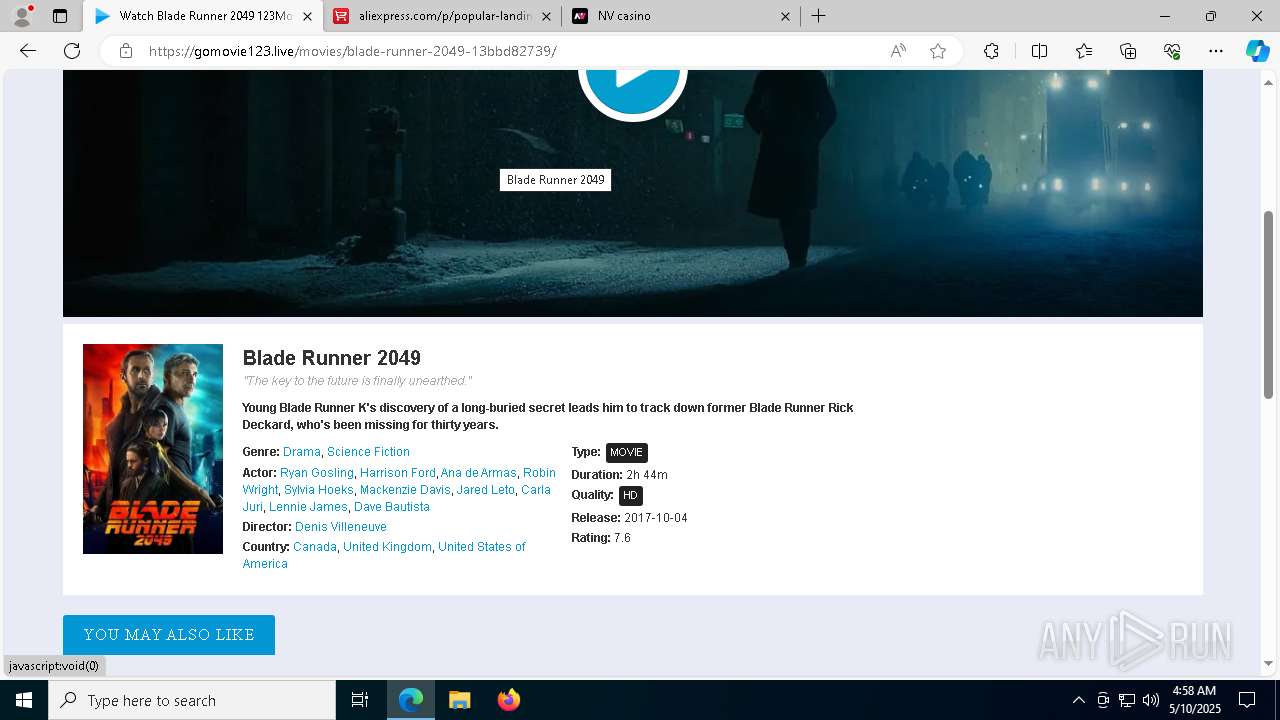Close the NV casino tab
Image resolution: width=1280 pixels, height=720 pixels.
point(785,16)
